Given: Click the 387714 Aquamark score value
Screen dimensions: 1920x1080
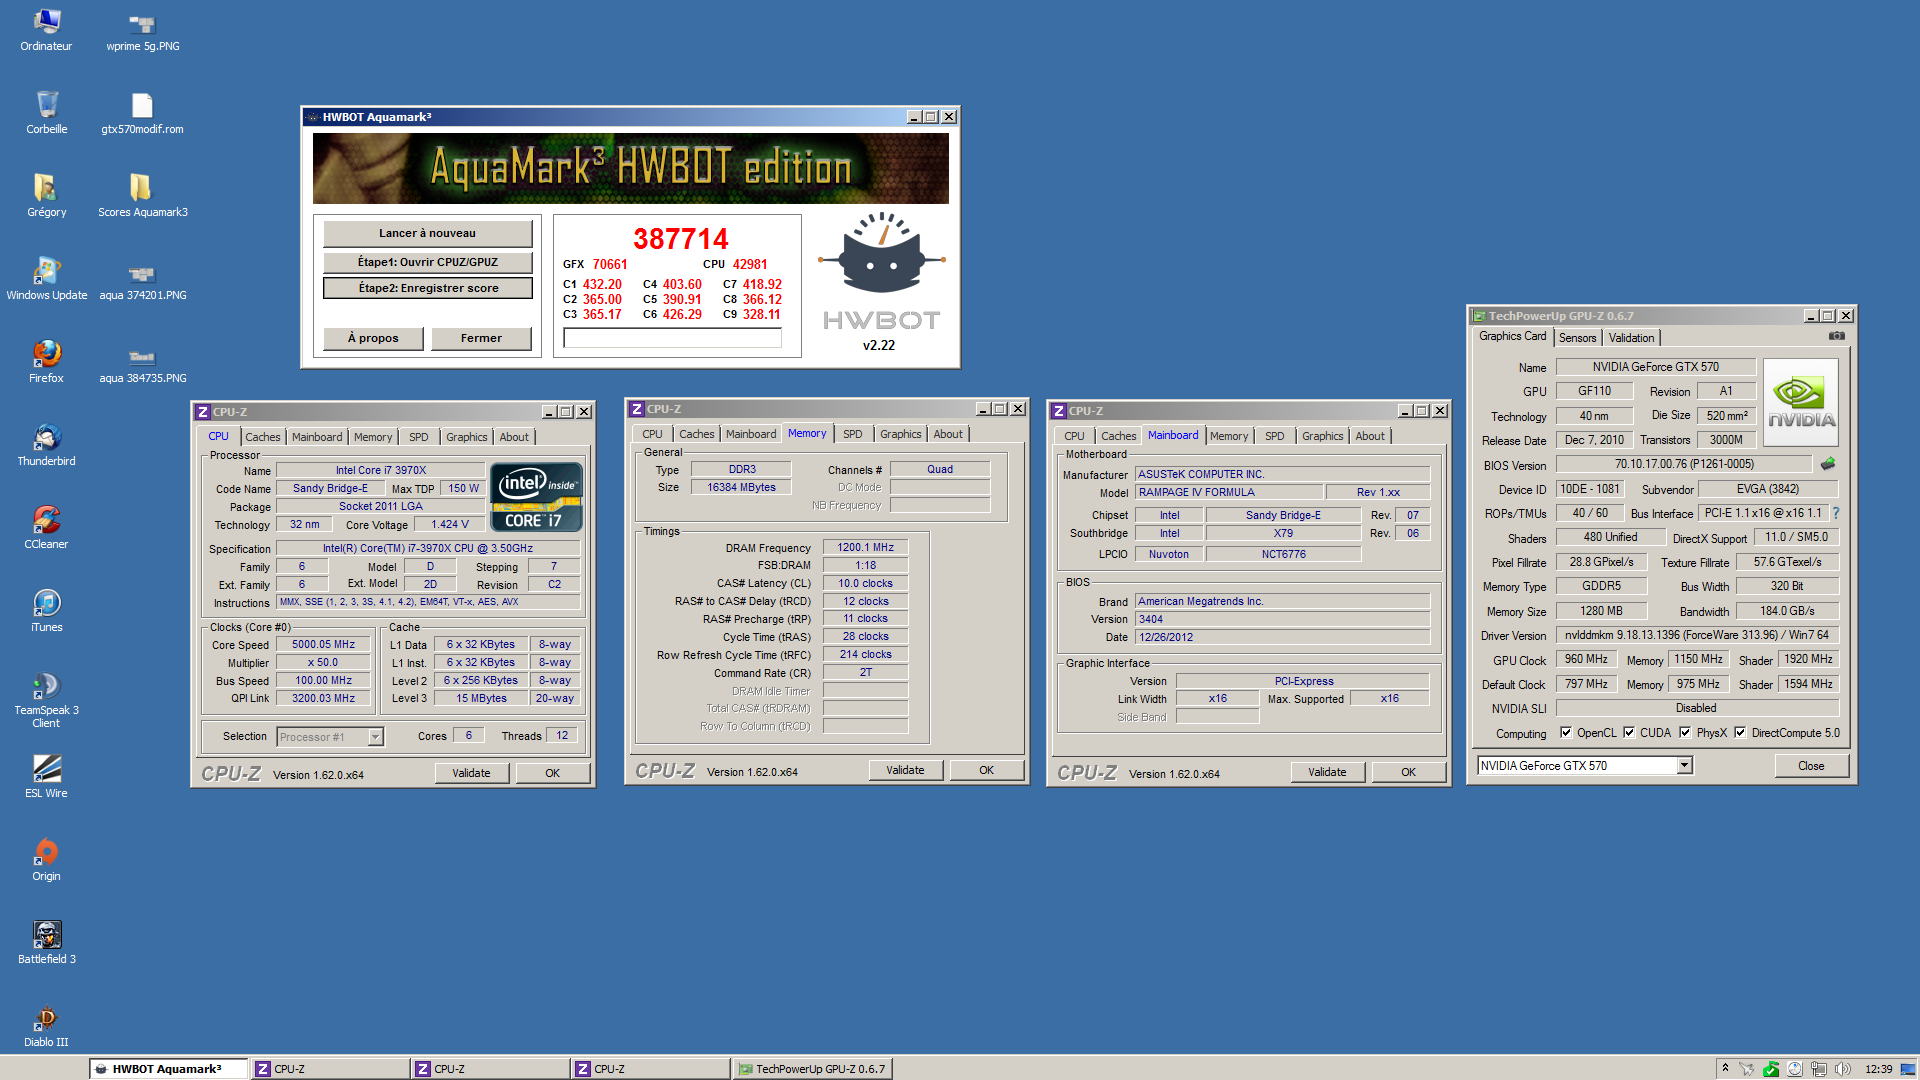Looking at the screenshot, I should click(x=681, y=239).
